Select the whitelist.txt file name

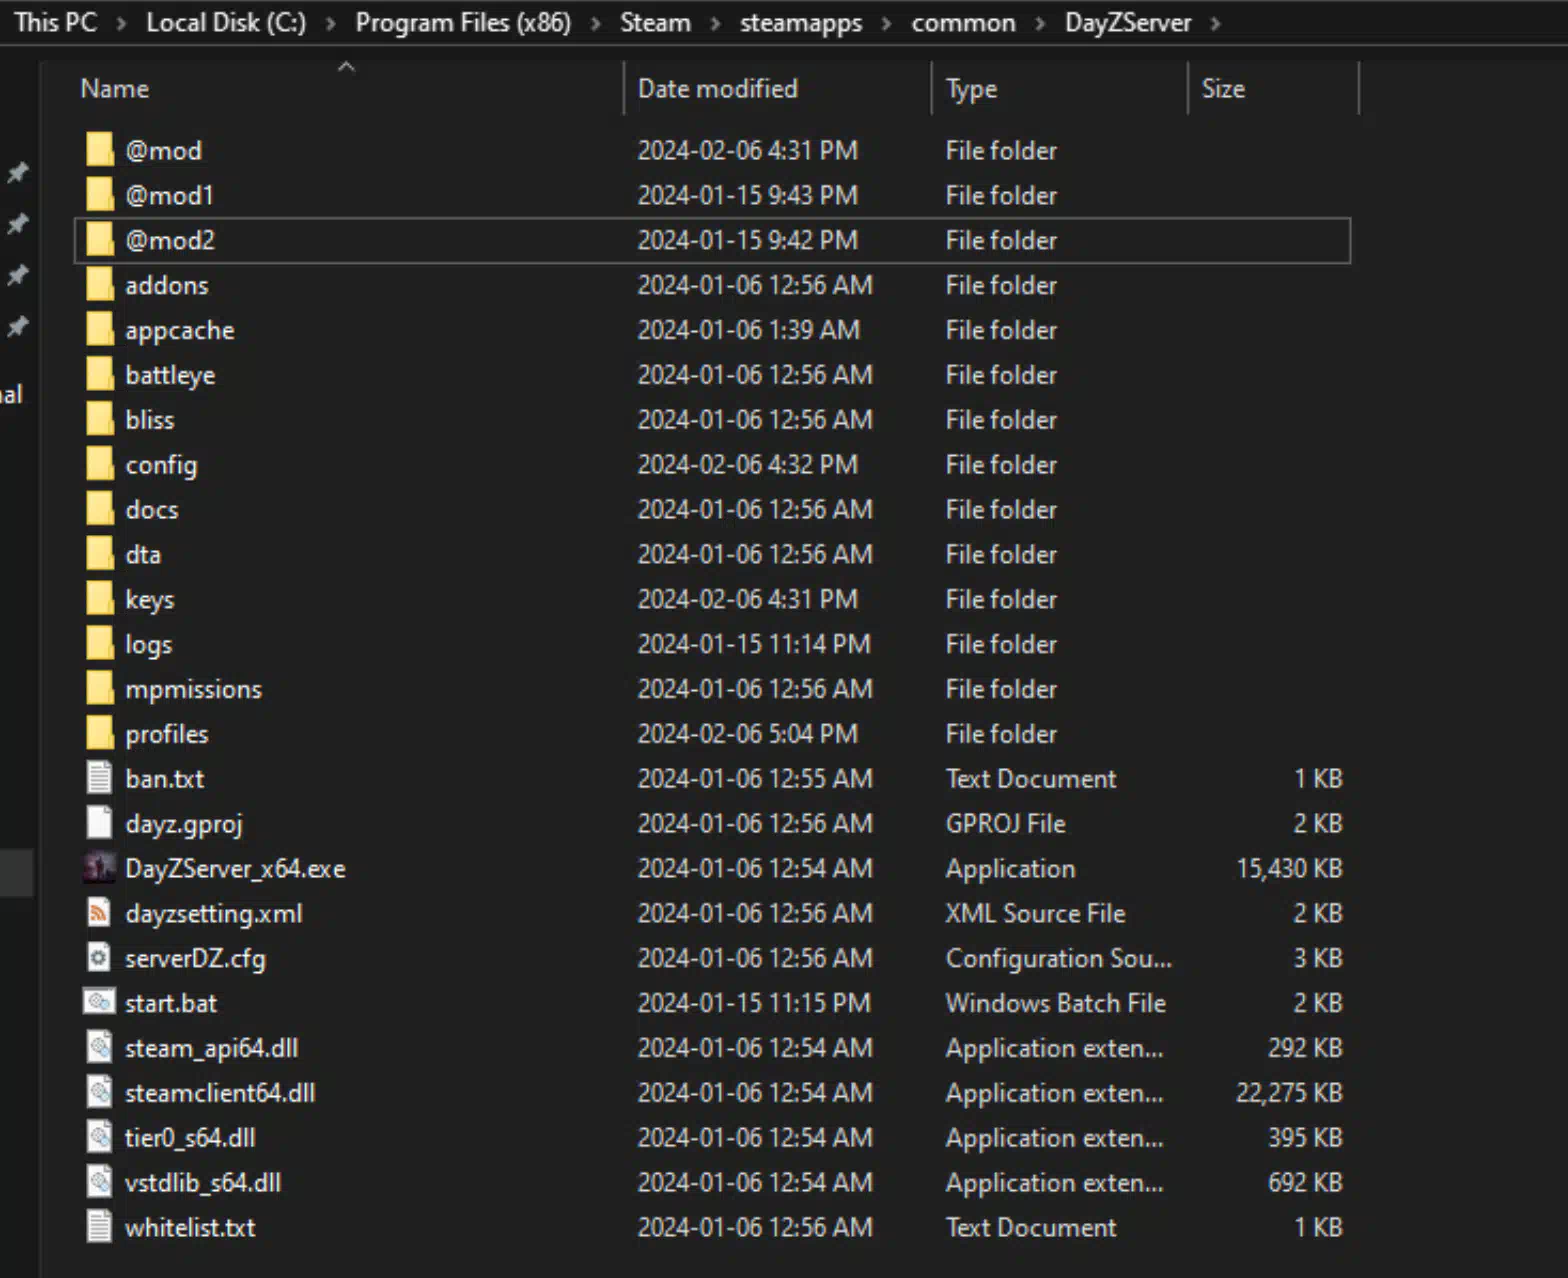click(190, 1227)
